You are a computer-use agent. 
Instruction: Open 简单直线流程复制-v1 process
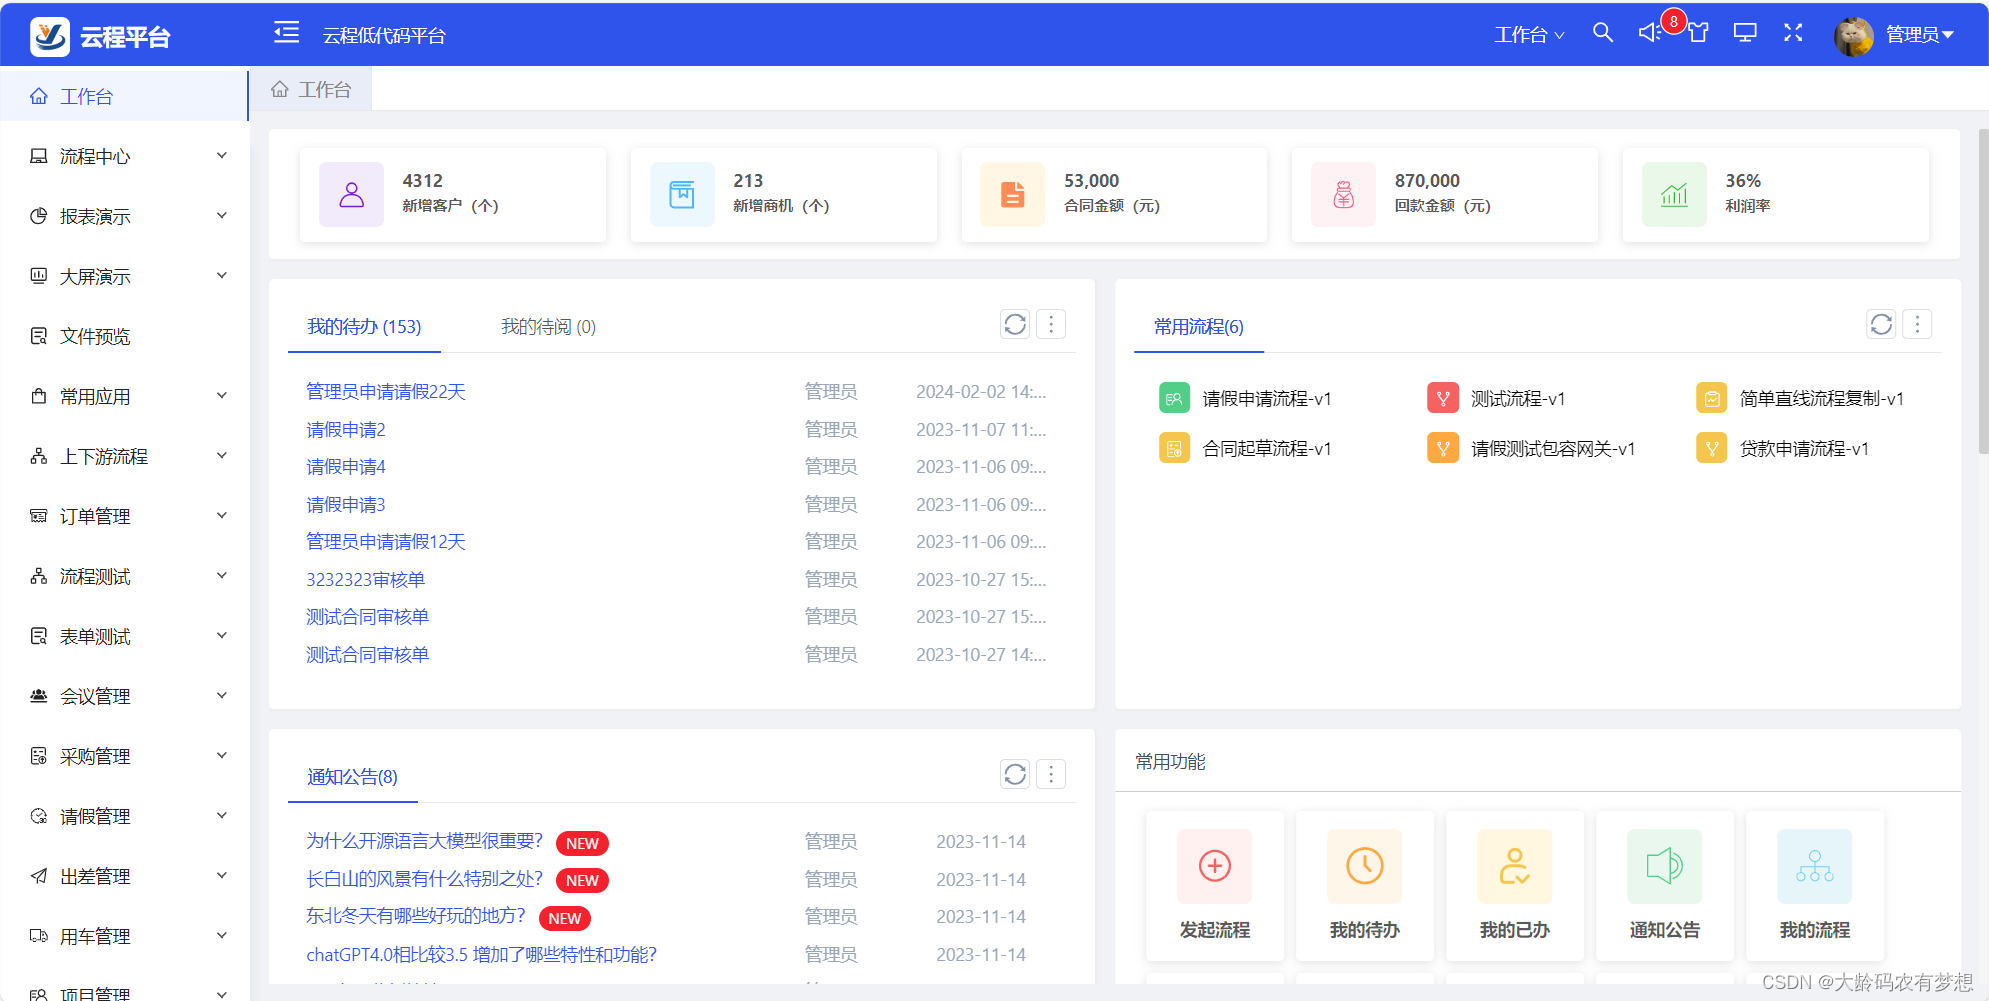1800,398
